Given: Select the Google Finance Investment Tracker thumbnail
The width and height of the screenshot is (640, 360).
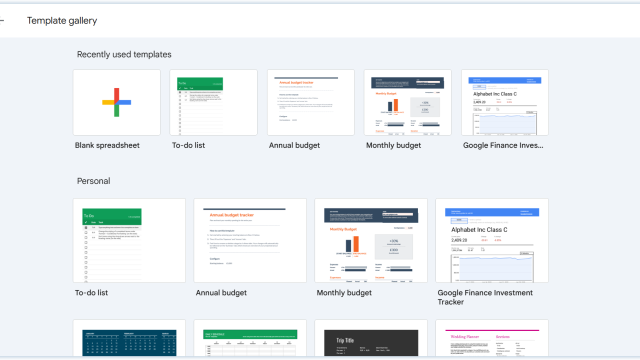Looking at the screenshot, I should click(x=492, y=240).
